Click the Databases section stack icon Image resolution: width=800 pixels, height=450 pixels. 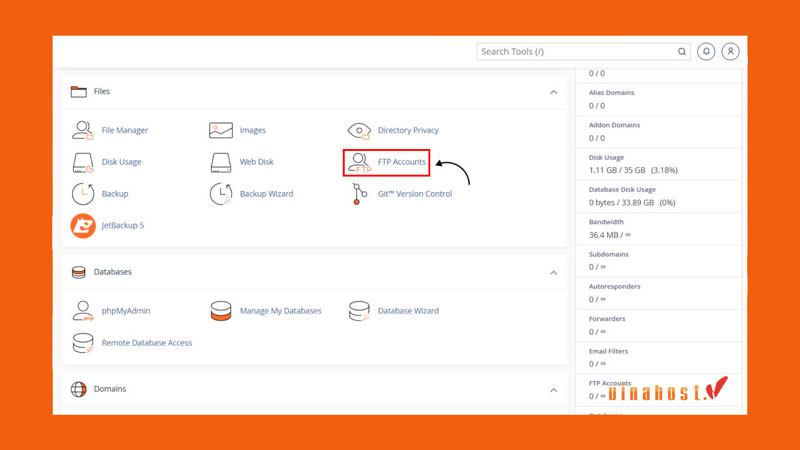click(x=79, y=272)
